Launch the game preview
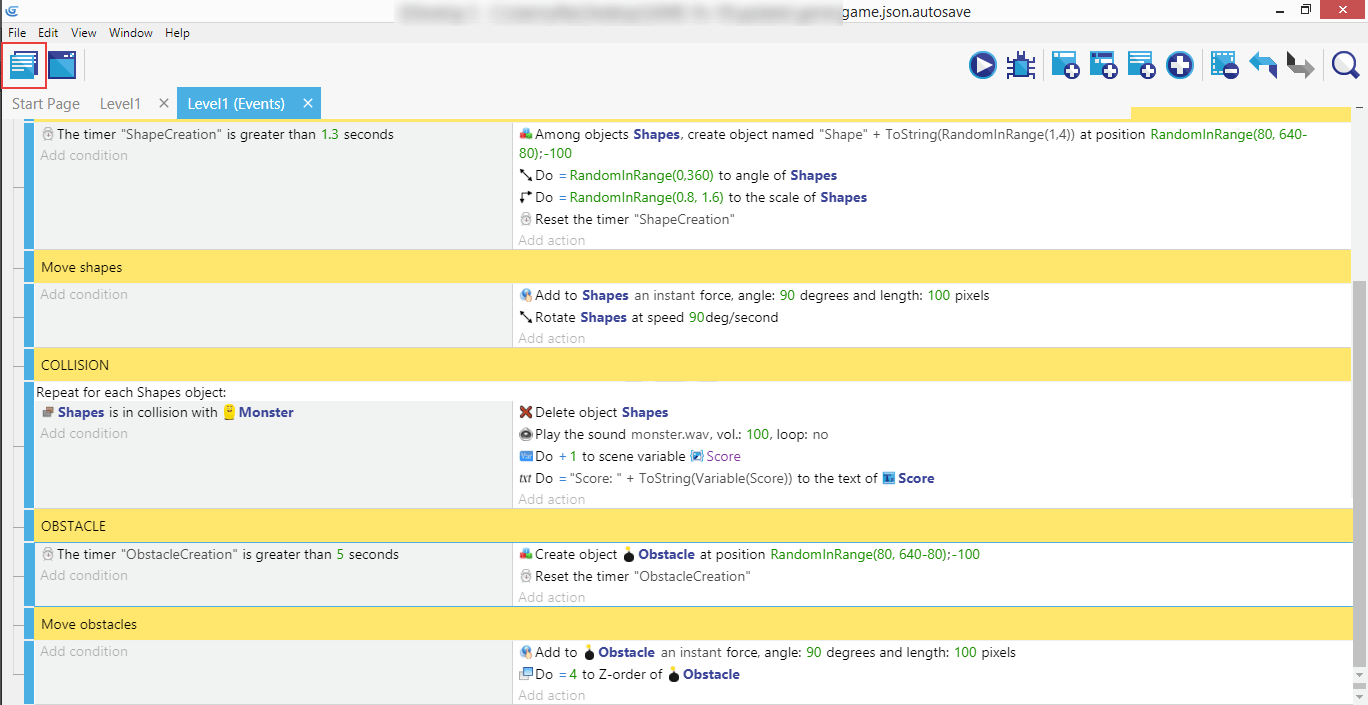The image size is (1368, 705). pos(982,66)
